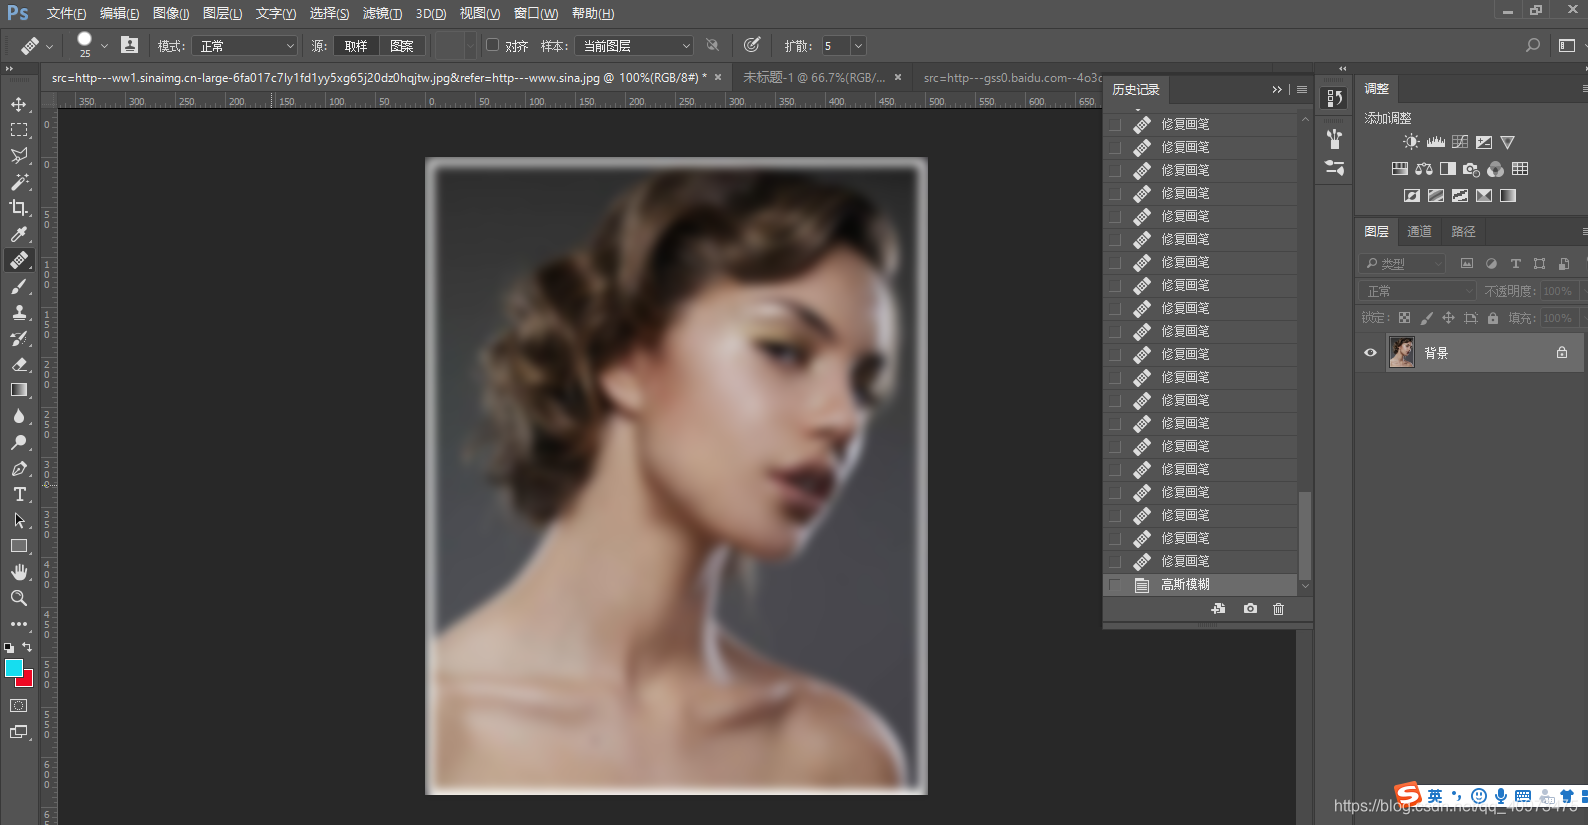The height and width of the screenshot is (825, 1588).
Task: Open tool preset picker dropdown
Action: tap(50, 46)
